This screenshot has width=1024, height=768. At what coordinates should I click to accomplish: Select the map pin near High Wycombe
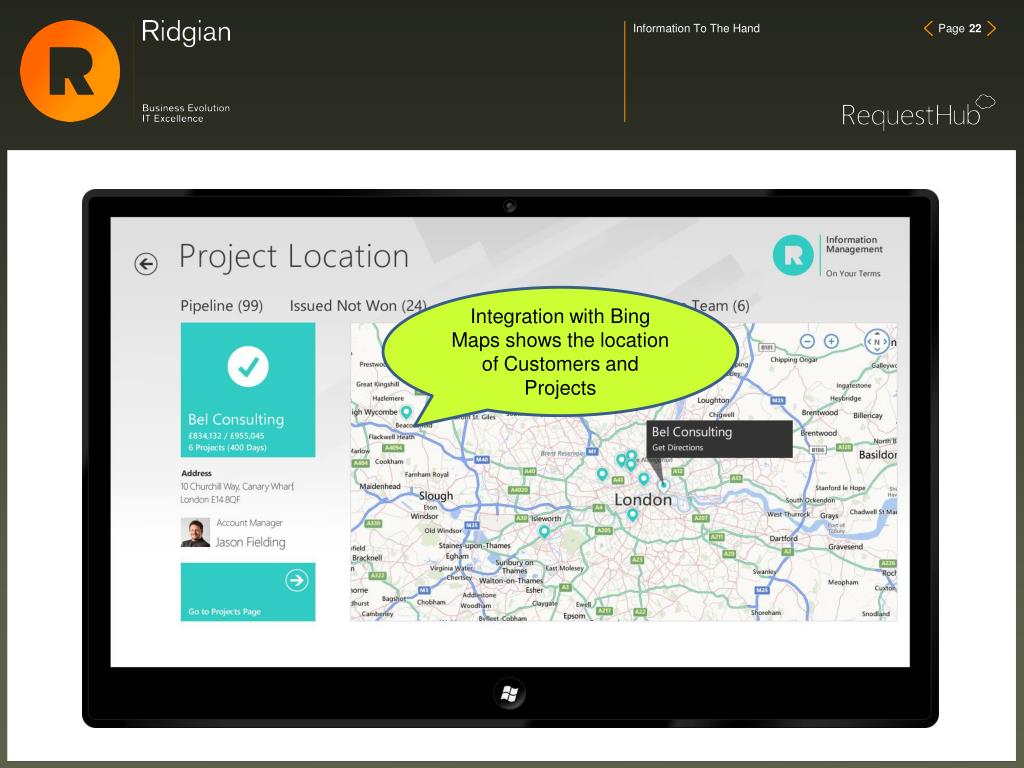coord(406,412)
